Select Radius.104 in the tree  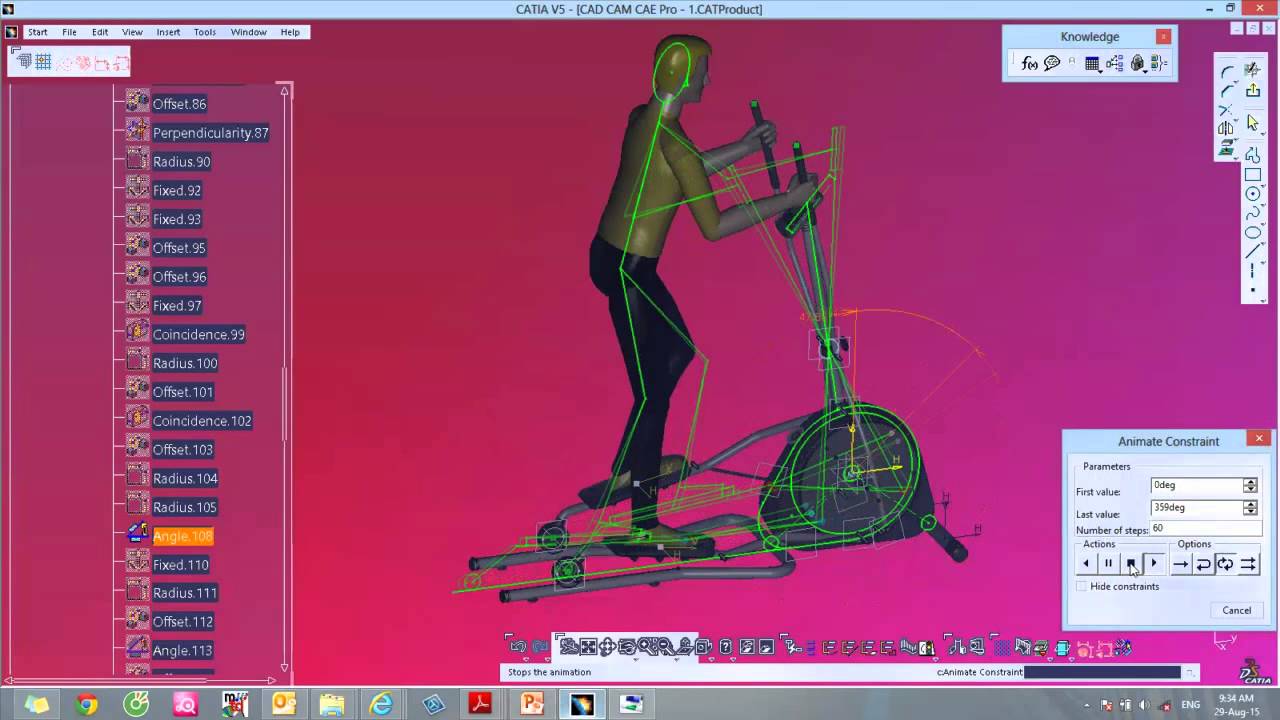click(185, 478)
